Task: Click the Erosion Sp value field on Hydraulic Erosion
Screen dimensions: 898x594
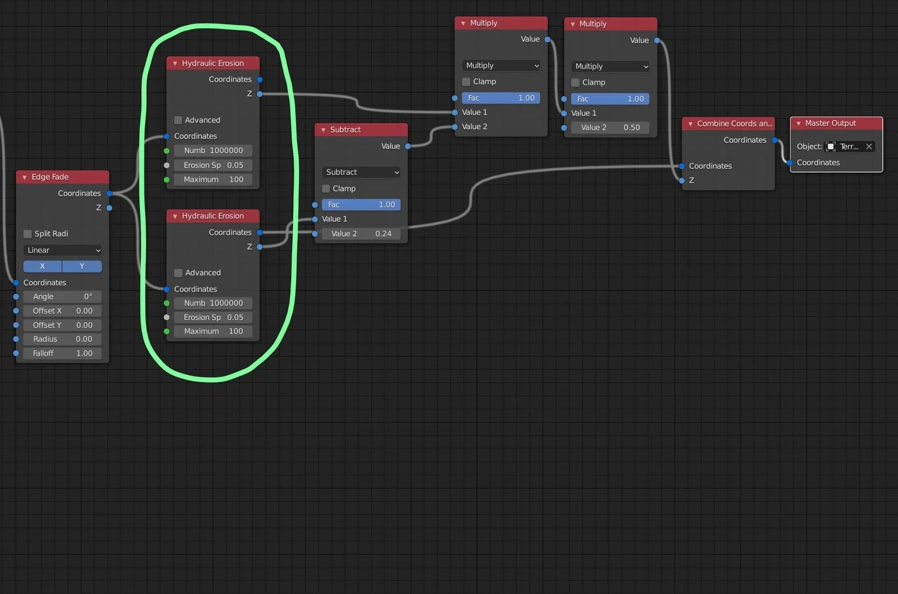Action: click(x=212, y=165)
